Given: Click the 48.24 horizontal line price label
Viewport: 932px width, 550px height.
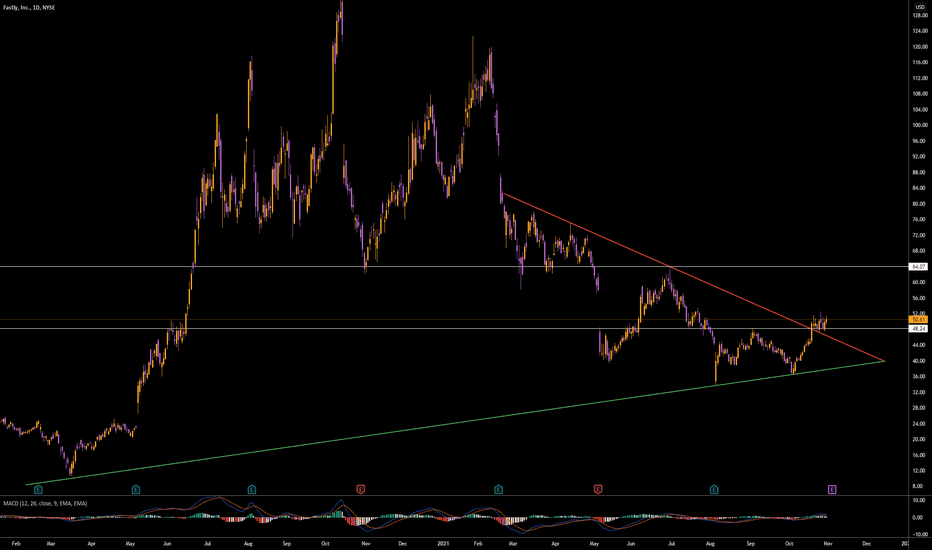Looking at the screenshot, I should [x=919, y=329].
